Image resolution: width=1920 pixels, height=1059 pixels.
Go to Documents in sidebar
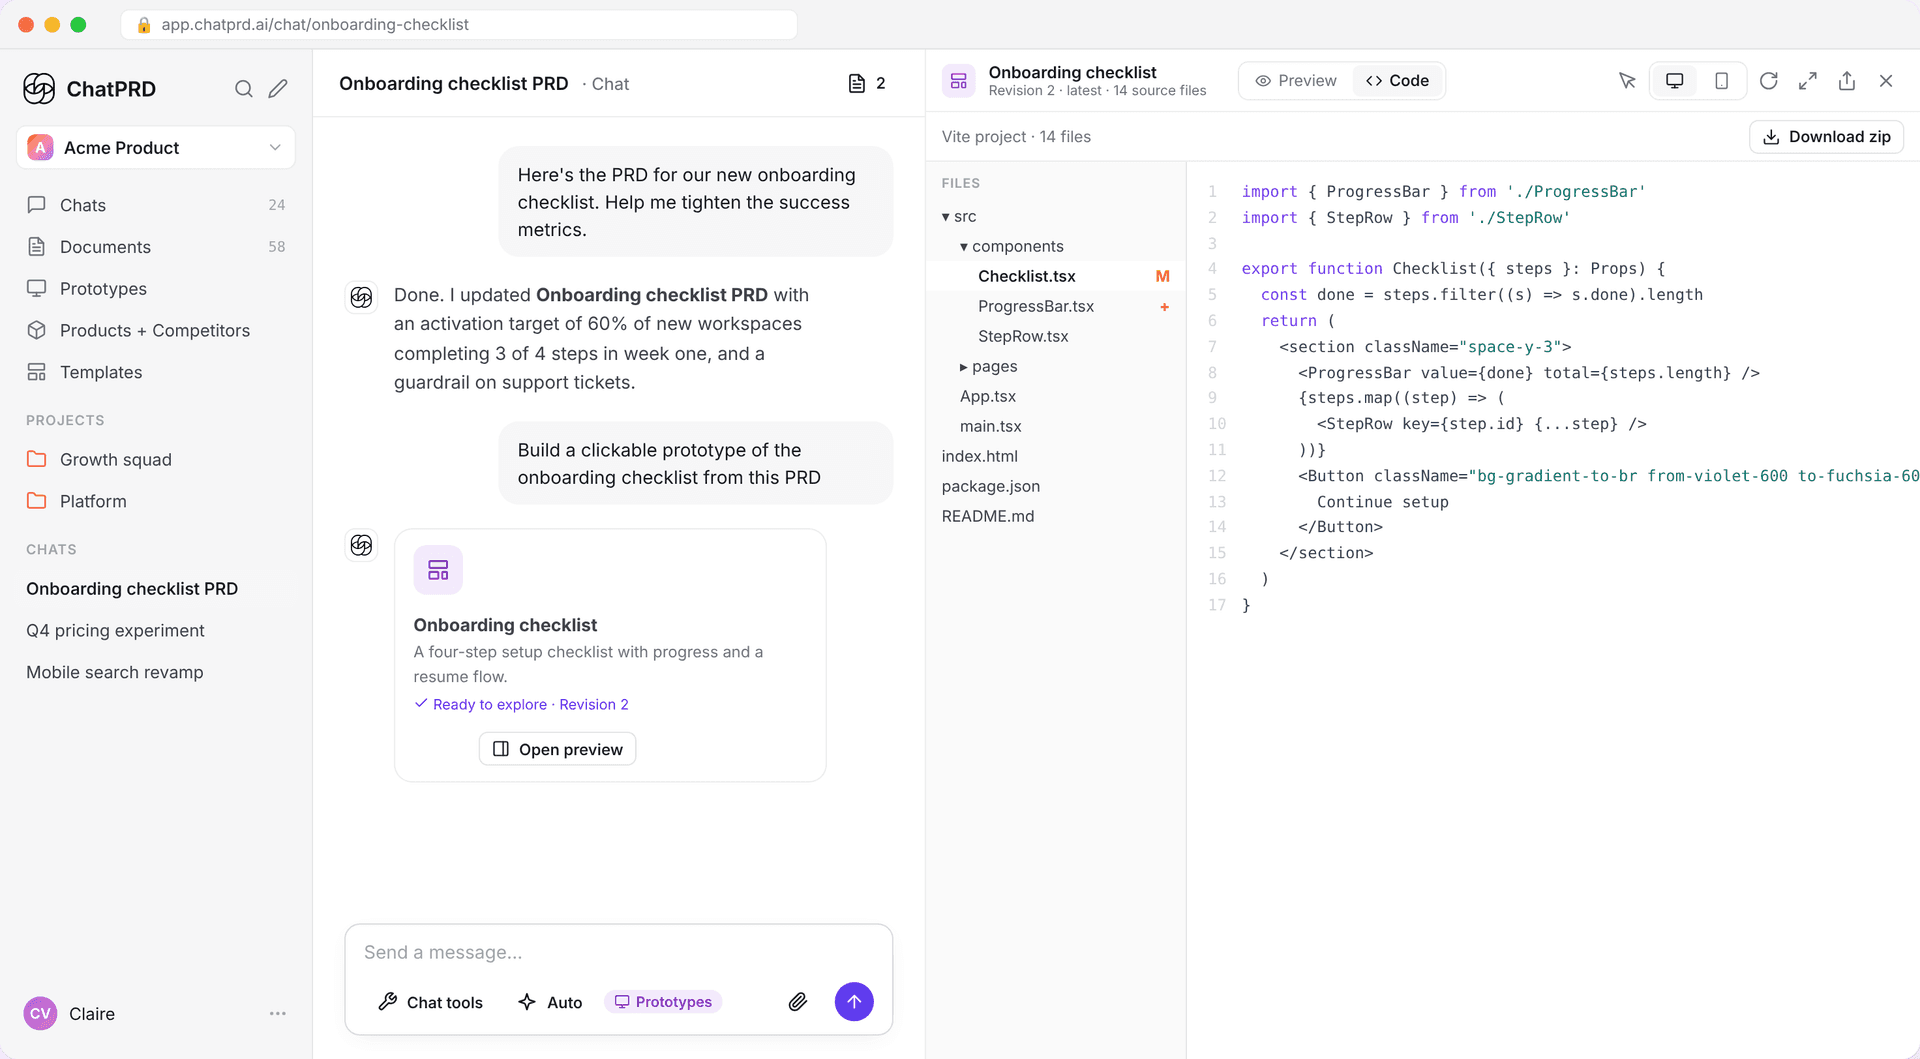coord(156,247)
